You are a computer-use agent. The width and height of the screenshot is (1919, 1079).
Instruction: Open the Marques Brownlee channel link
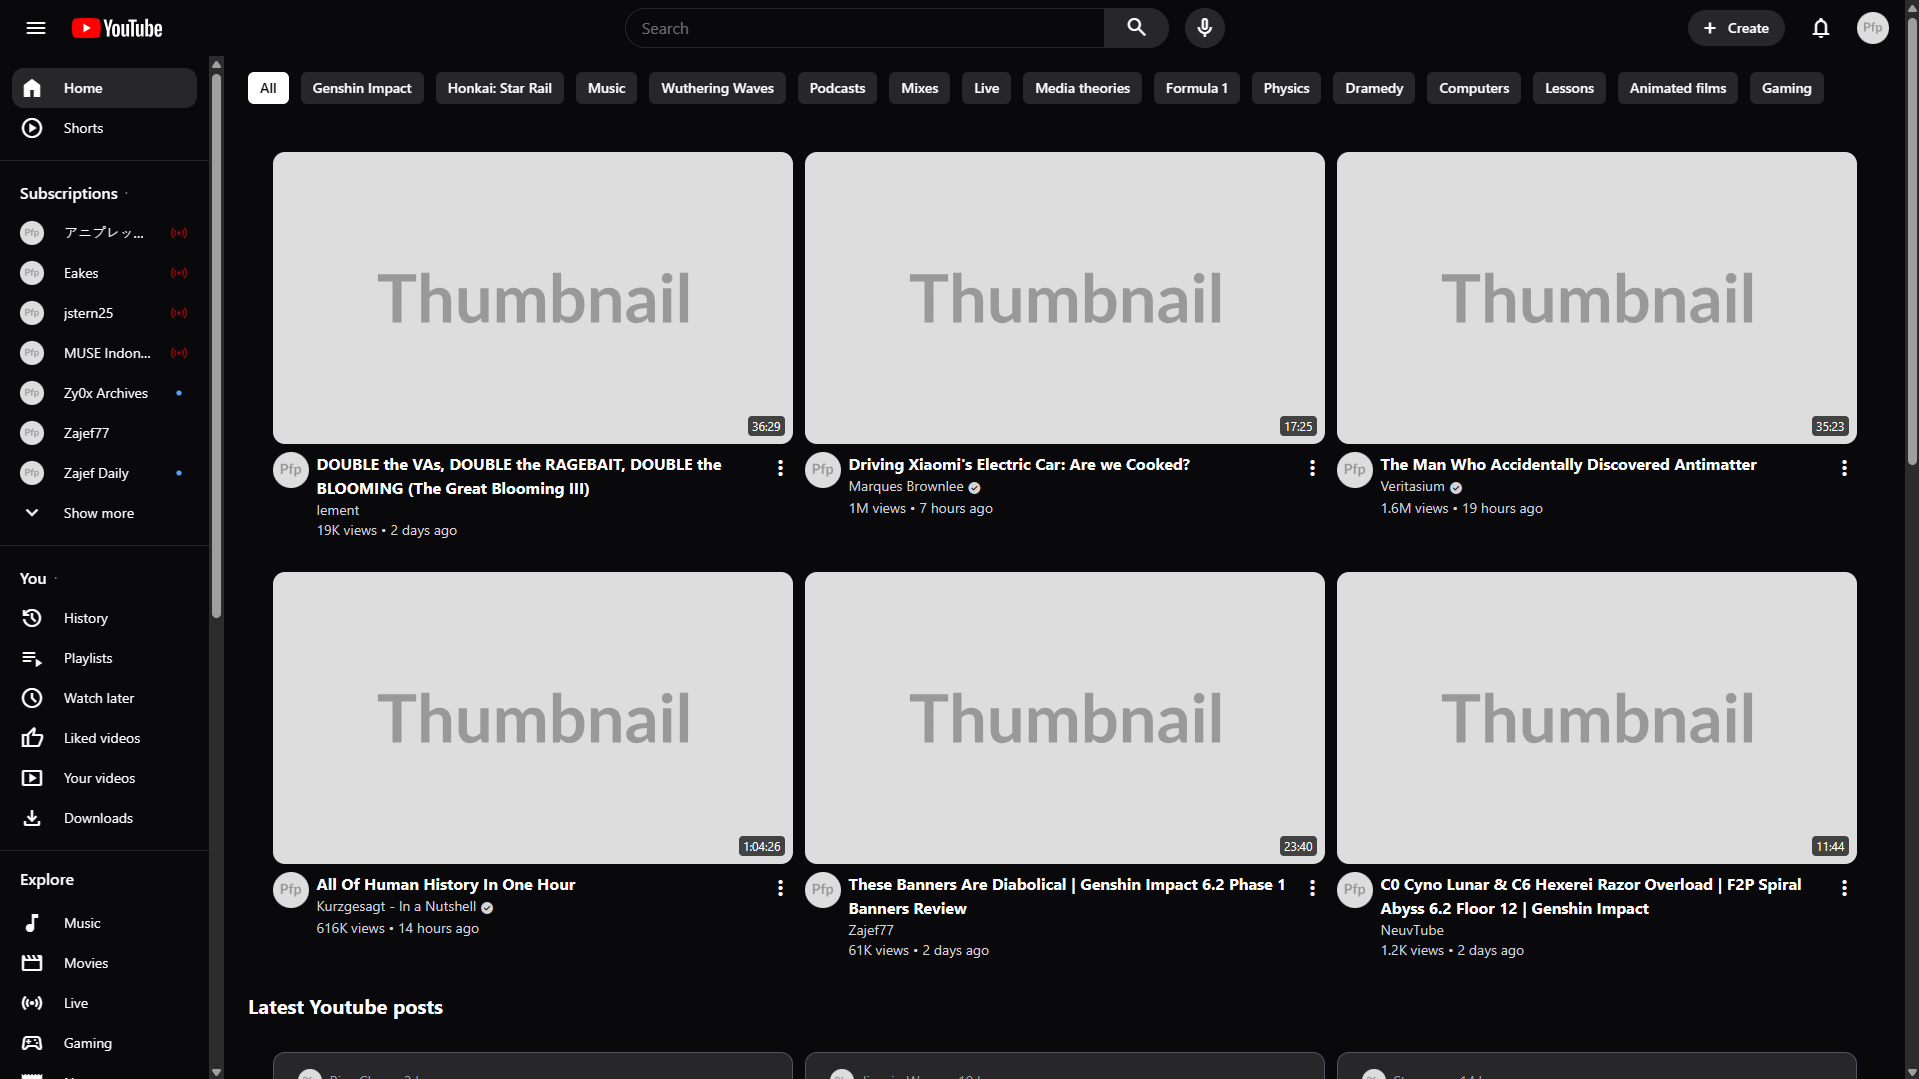click(x=906, y=487)
